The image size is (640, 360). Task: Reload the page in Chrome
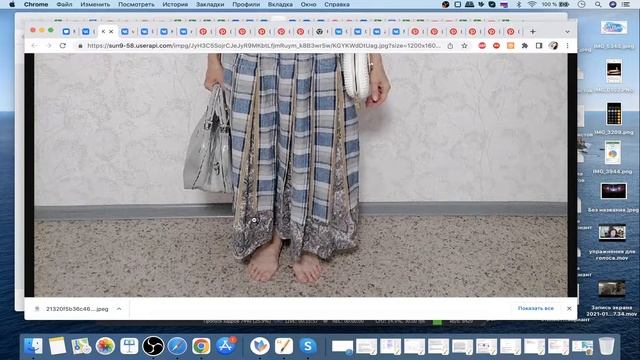pos(62,46)
